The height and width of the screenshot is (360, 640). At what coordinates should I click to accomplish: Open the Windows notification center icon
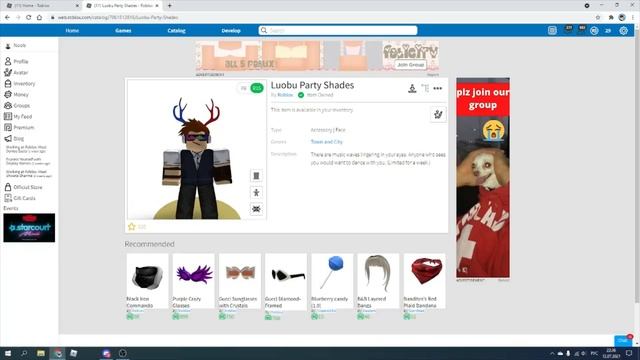629,353
